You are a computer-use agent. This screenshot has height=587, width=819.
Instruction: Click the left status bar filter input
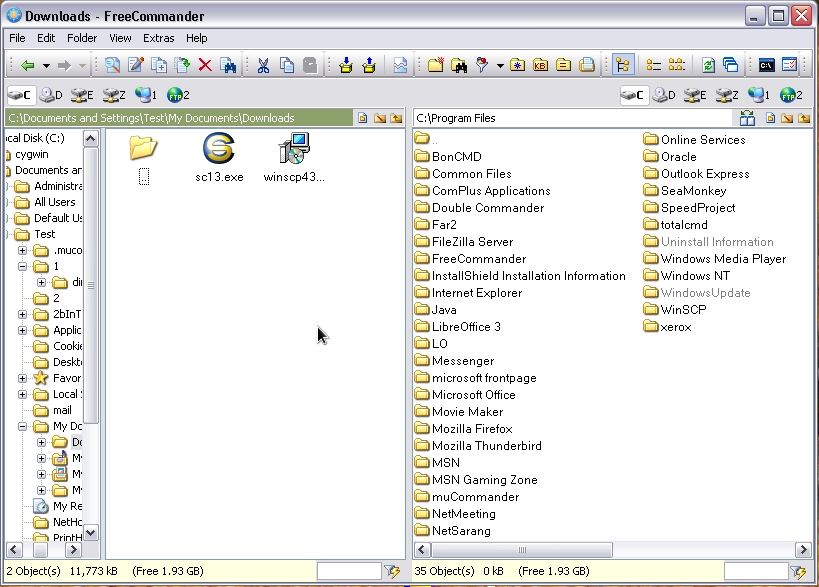[349, 571]
